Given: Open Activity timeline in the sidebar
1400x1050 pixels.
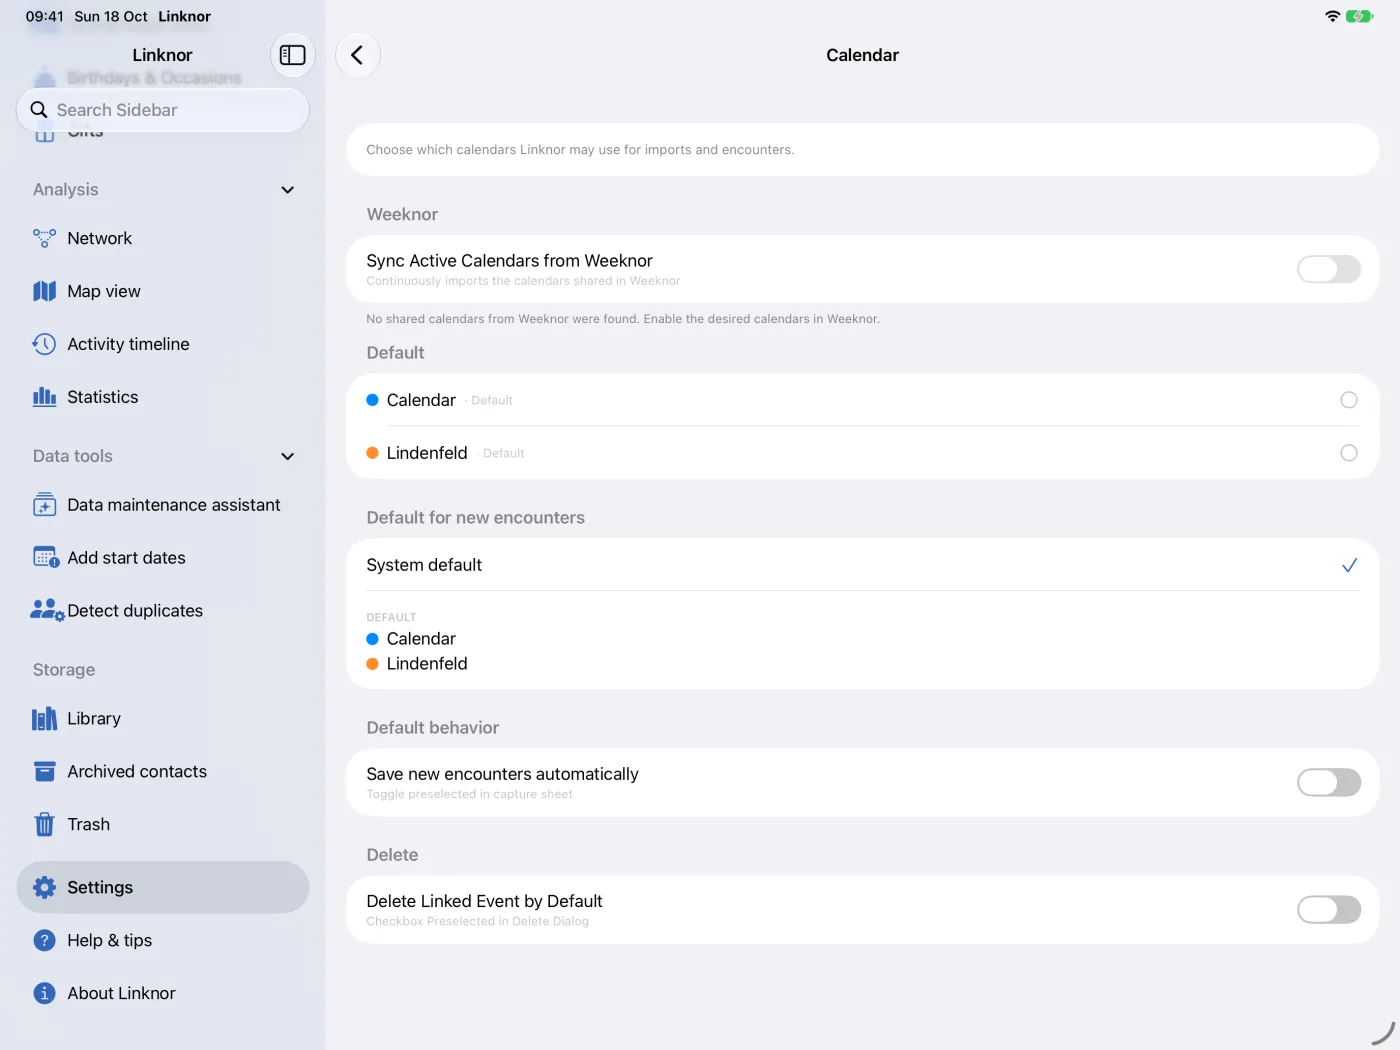Looking at the screenshot, I should tap(163, 344).
